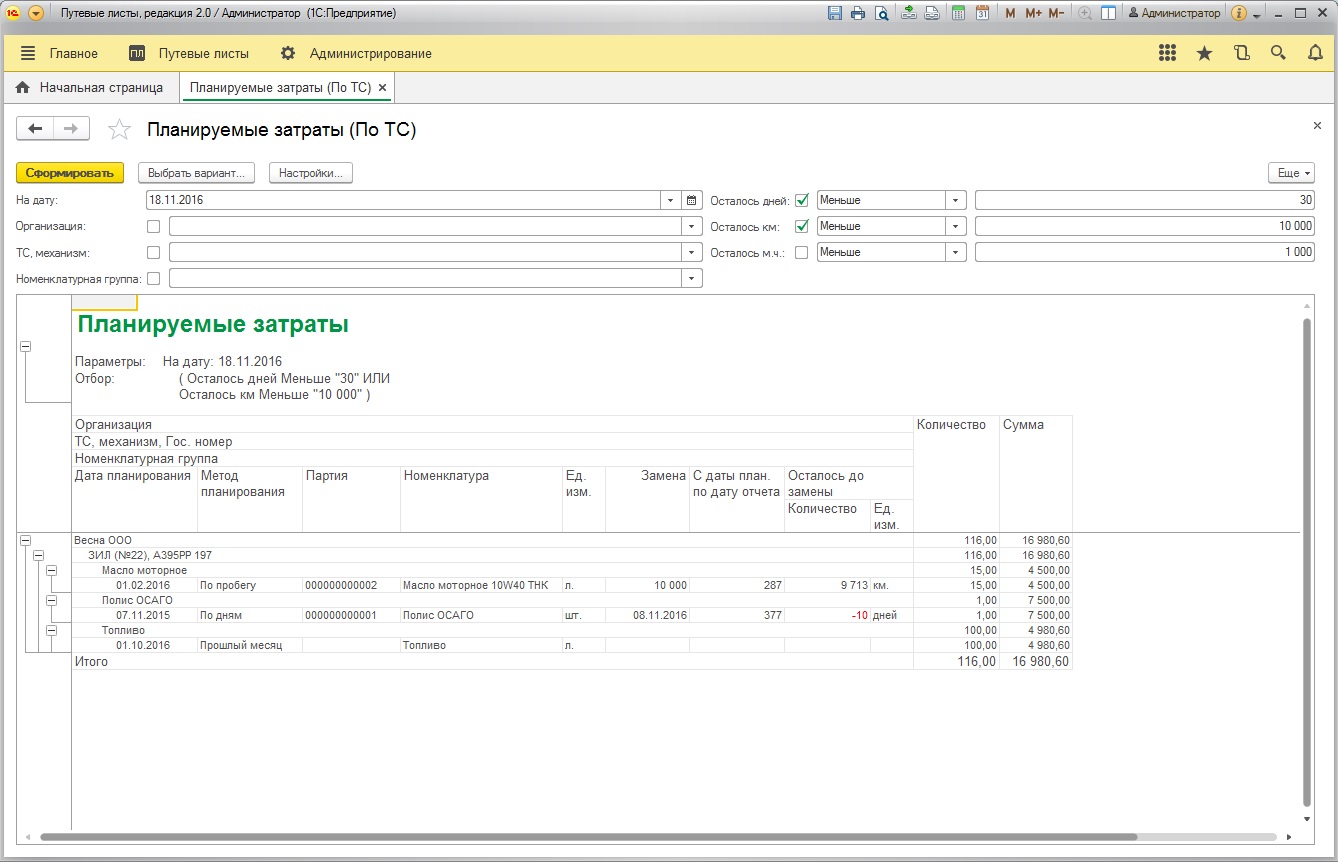The width and height of the screenshot is (1338, 862).
Task: Click the get link icon with green arrow
Action: pyautogui.click(x=908, y=13)
